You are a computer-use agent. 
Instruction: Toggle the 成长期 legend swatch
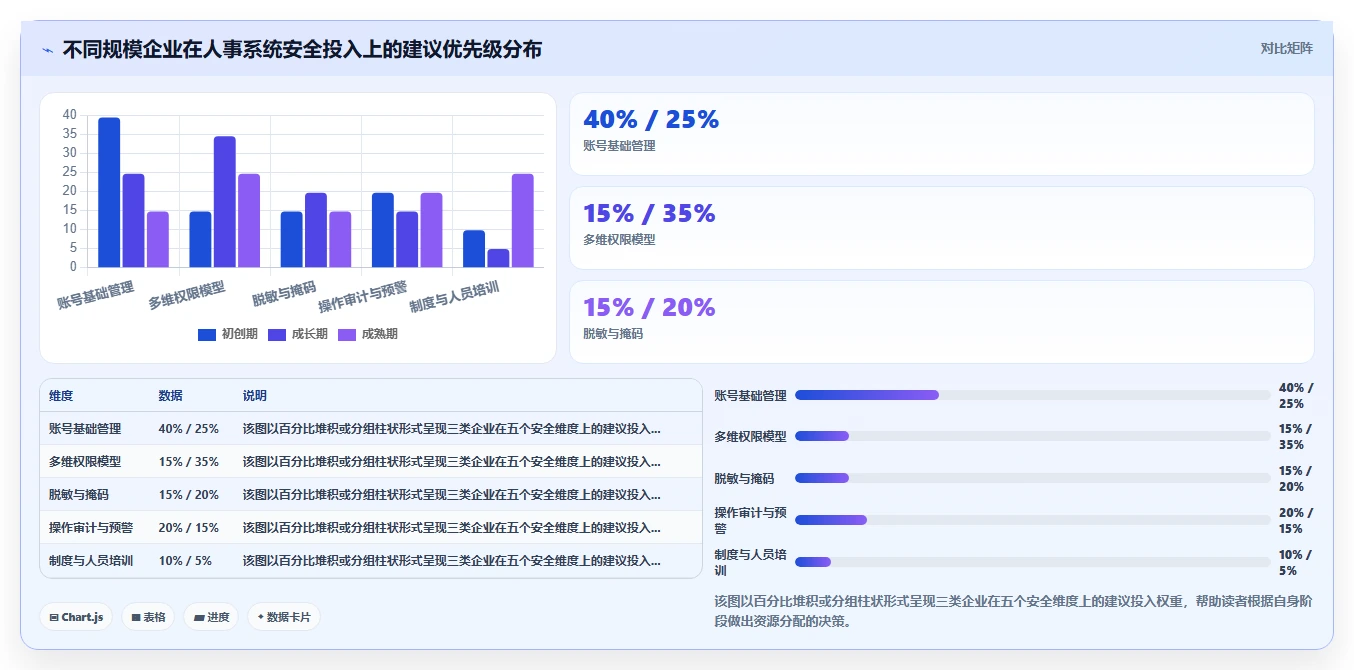[277, 334]
